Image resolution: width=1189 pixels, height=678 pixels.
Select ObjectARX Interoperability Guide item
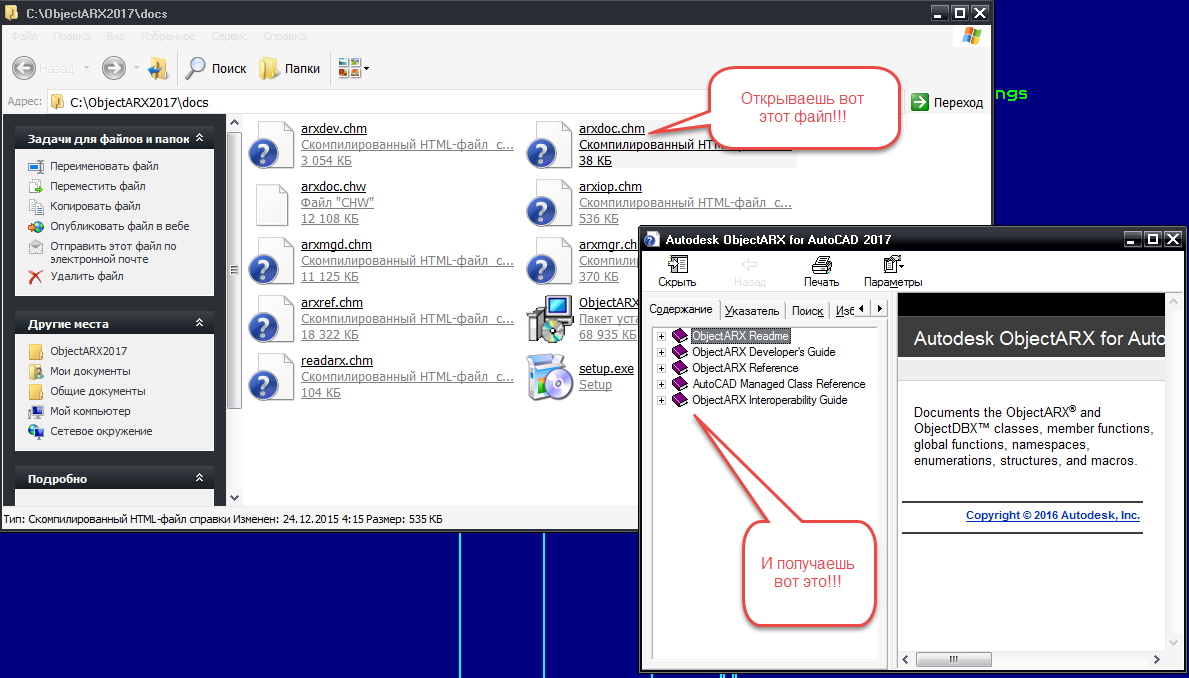770,400
